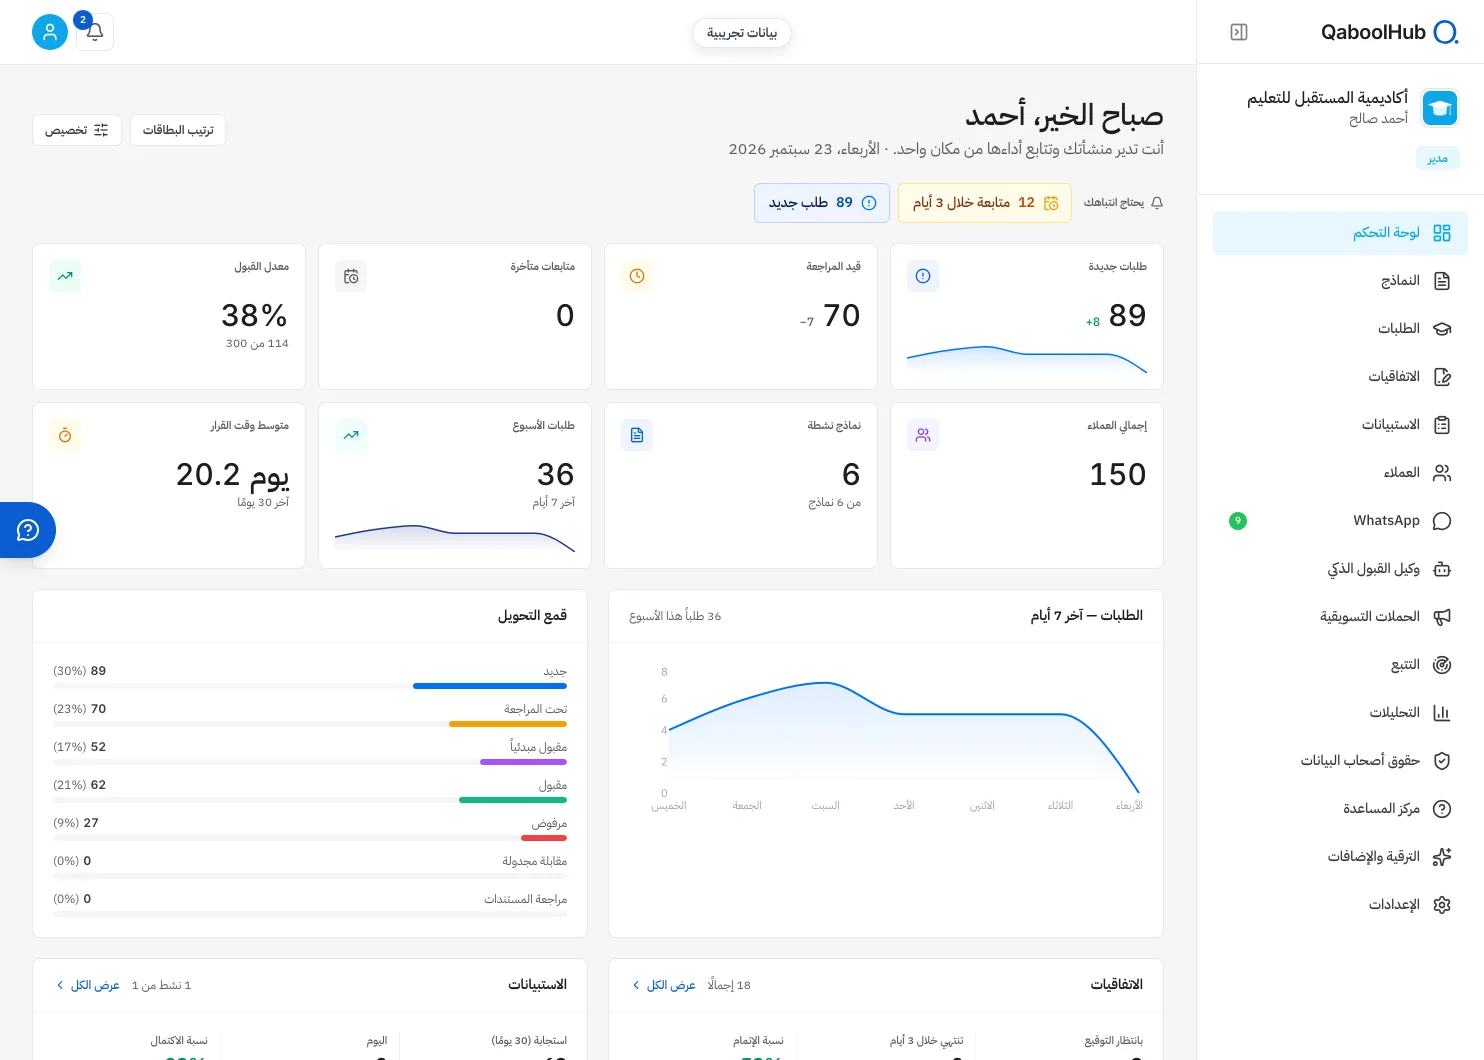Go to النماذج in sidebar
This screenshot has width=1484, height=1060.
(1340, 281)
